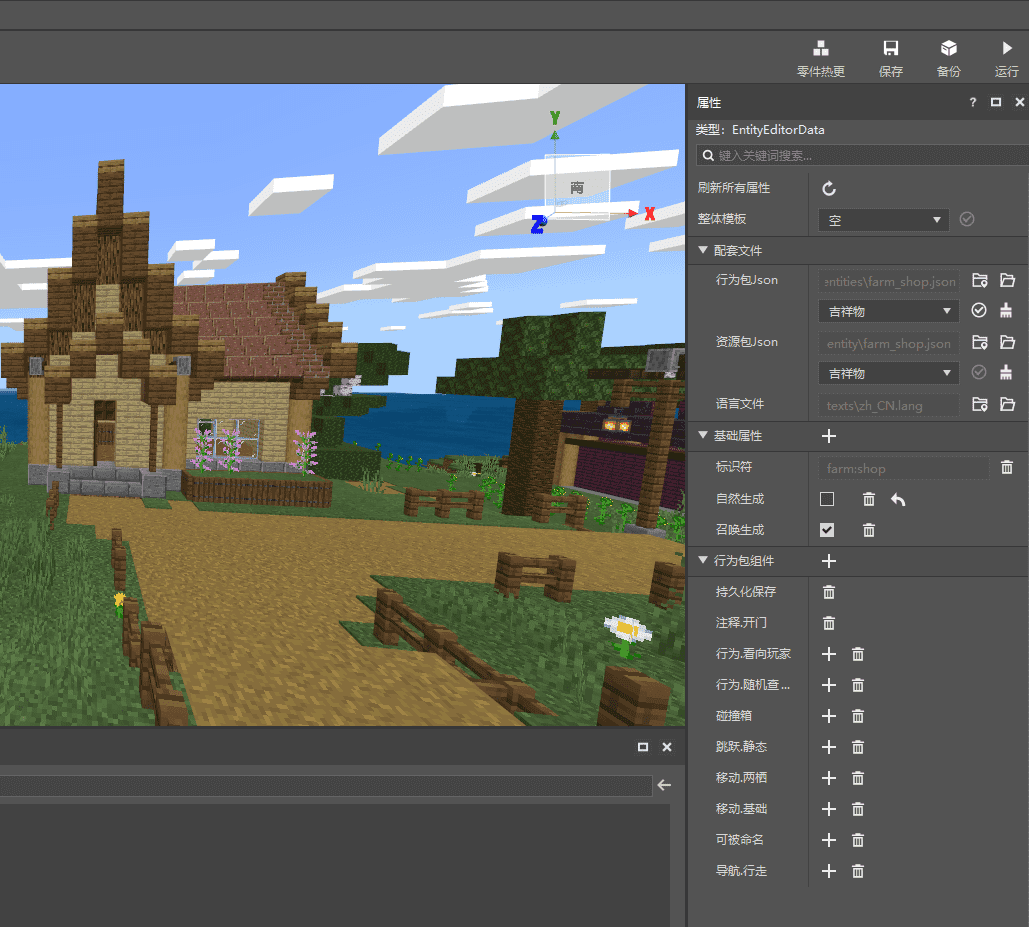Screen dimensions: 1029x927
Task: Click the left arrow beside the bottom input bar
Action: click(664, 785)
